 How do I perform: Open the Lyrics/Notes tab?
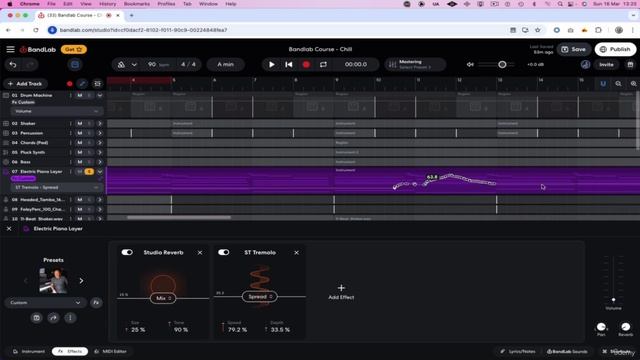point(518,351)
